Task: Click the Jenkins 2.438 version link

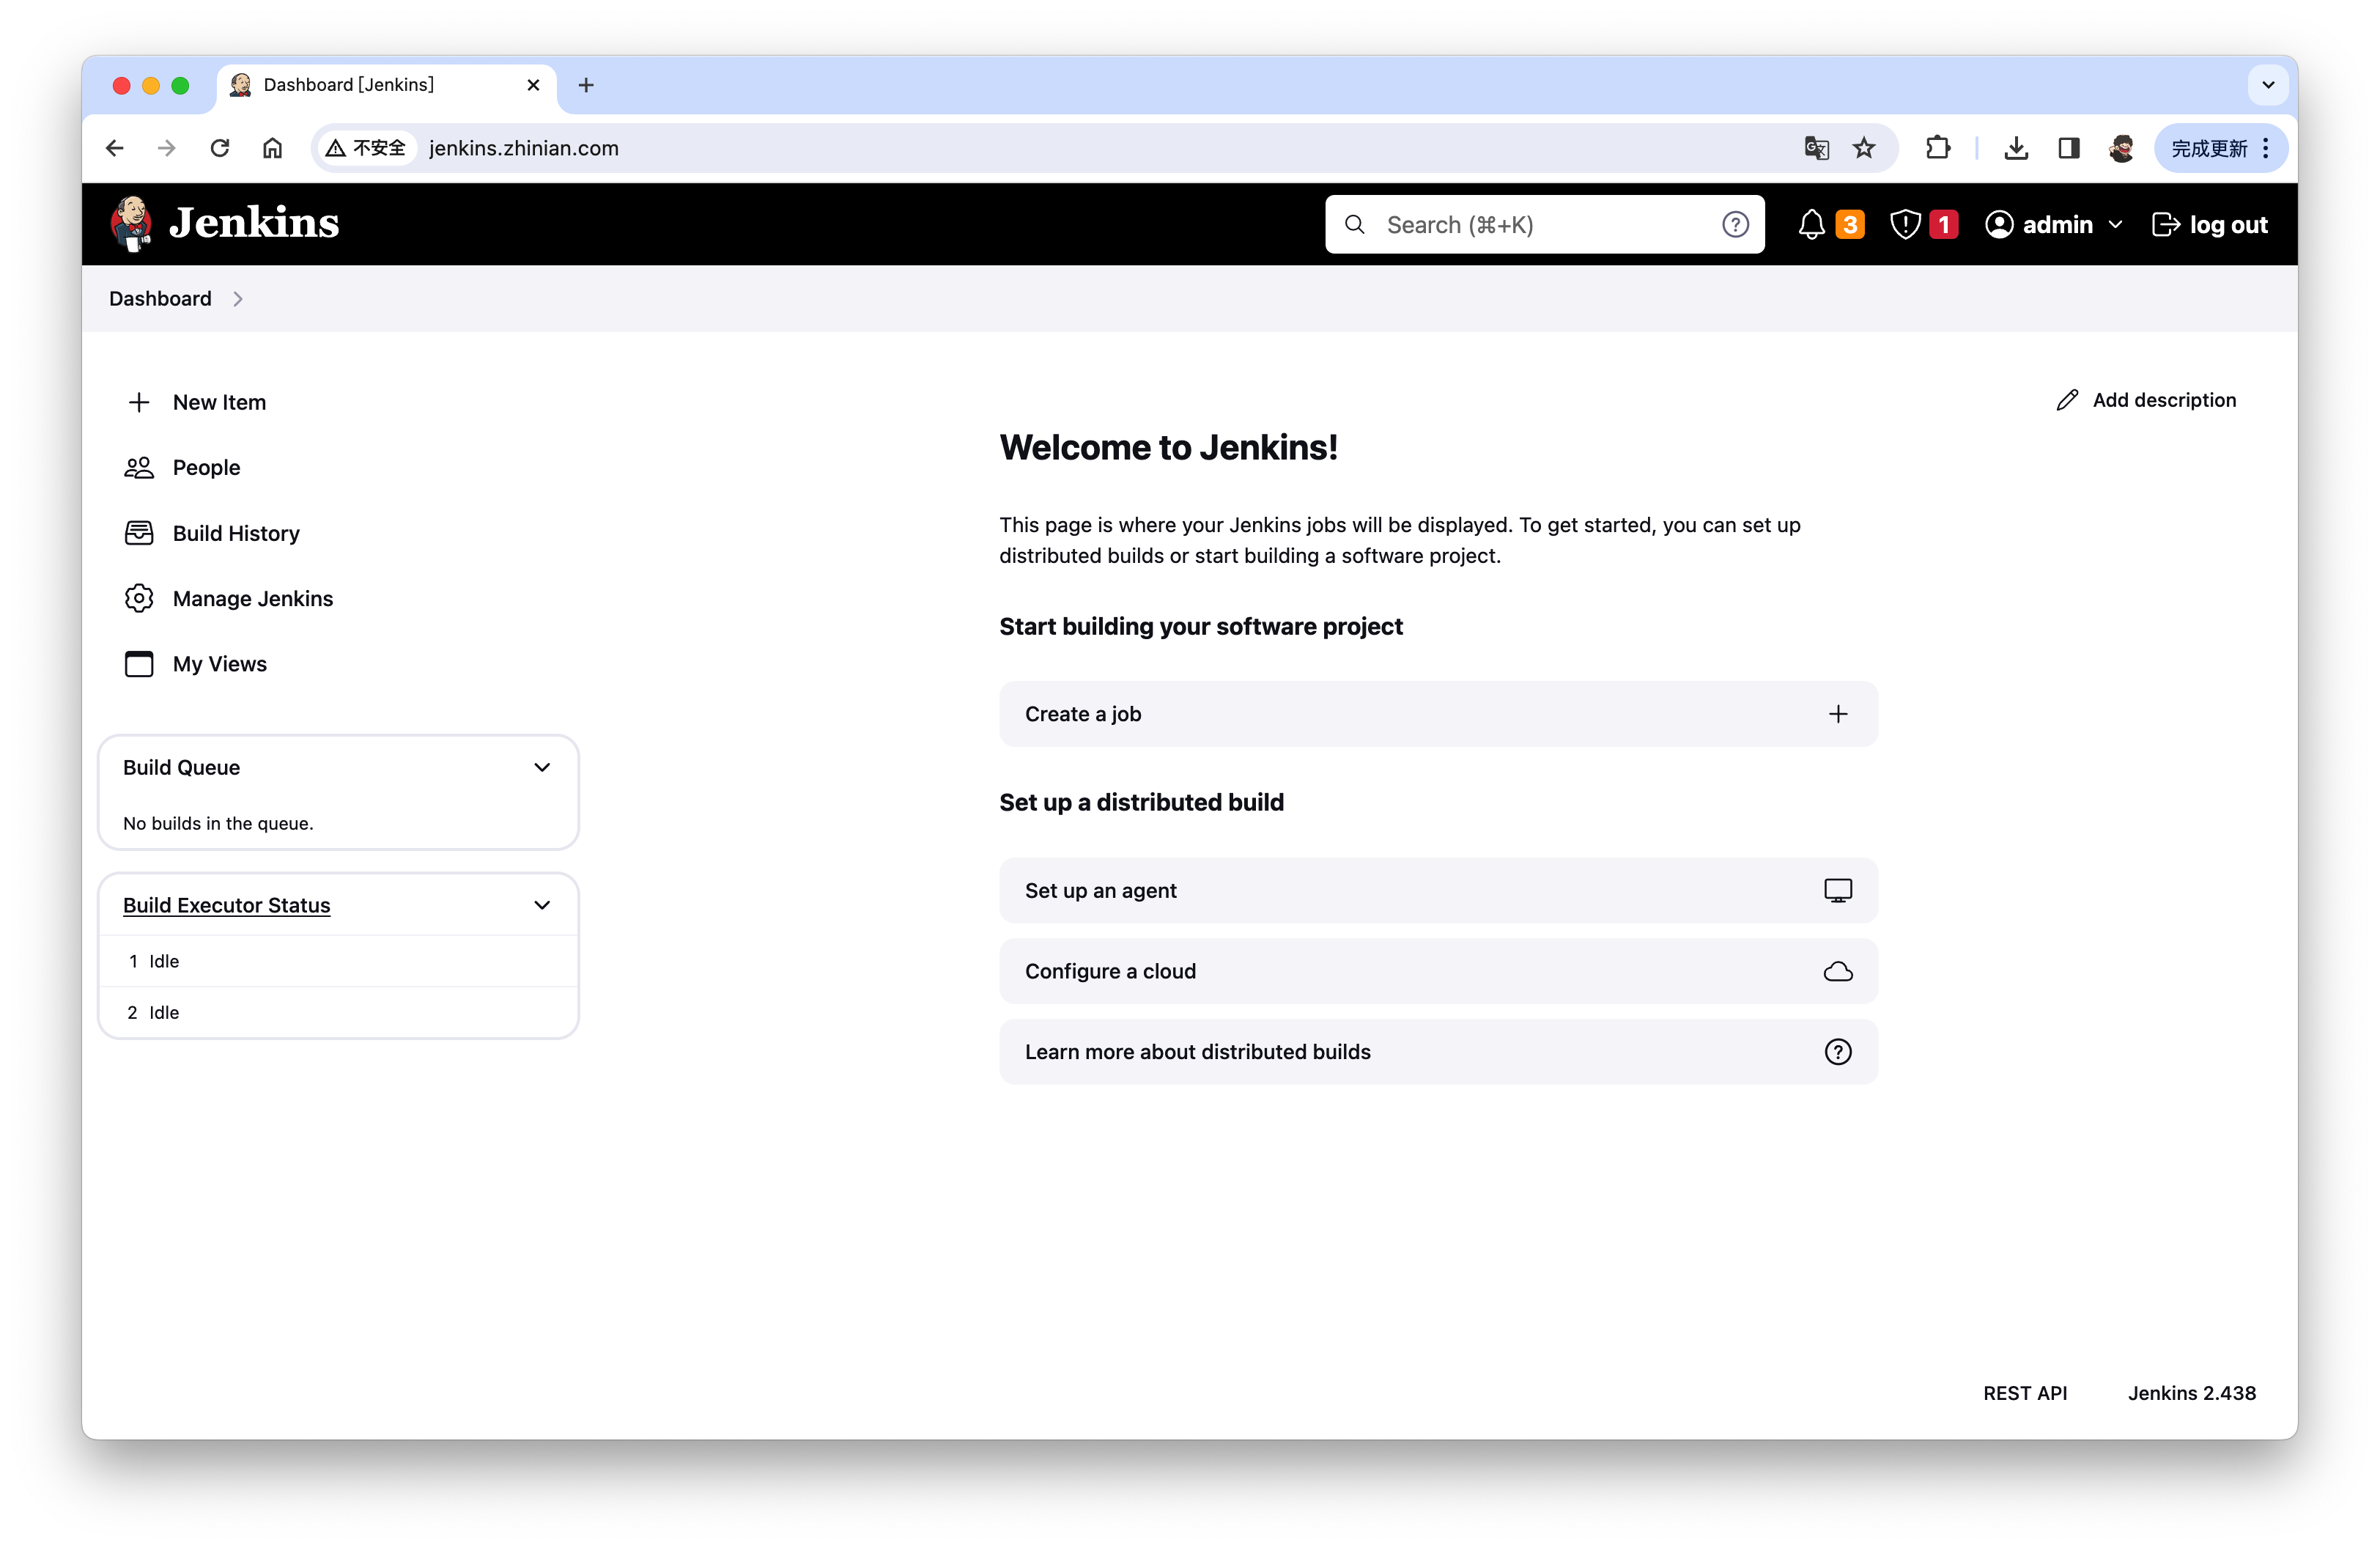Action: click(x=2192, y=1393)
